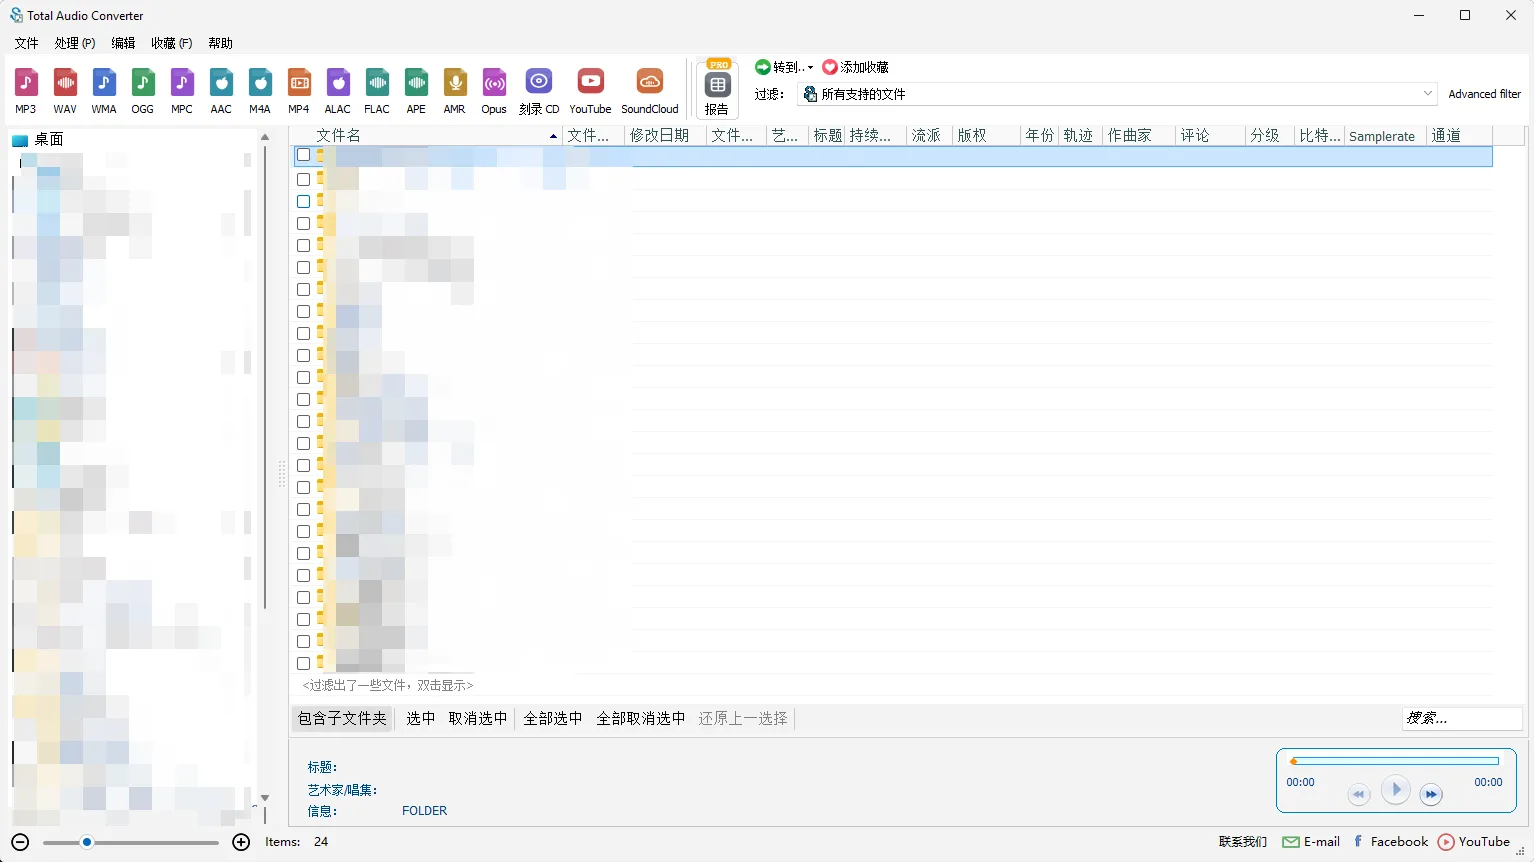Convert files to M4A
The image size is (1534, 862).
click(260, 91)
